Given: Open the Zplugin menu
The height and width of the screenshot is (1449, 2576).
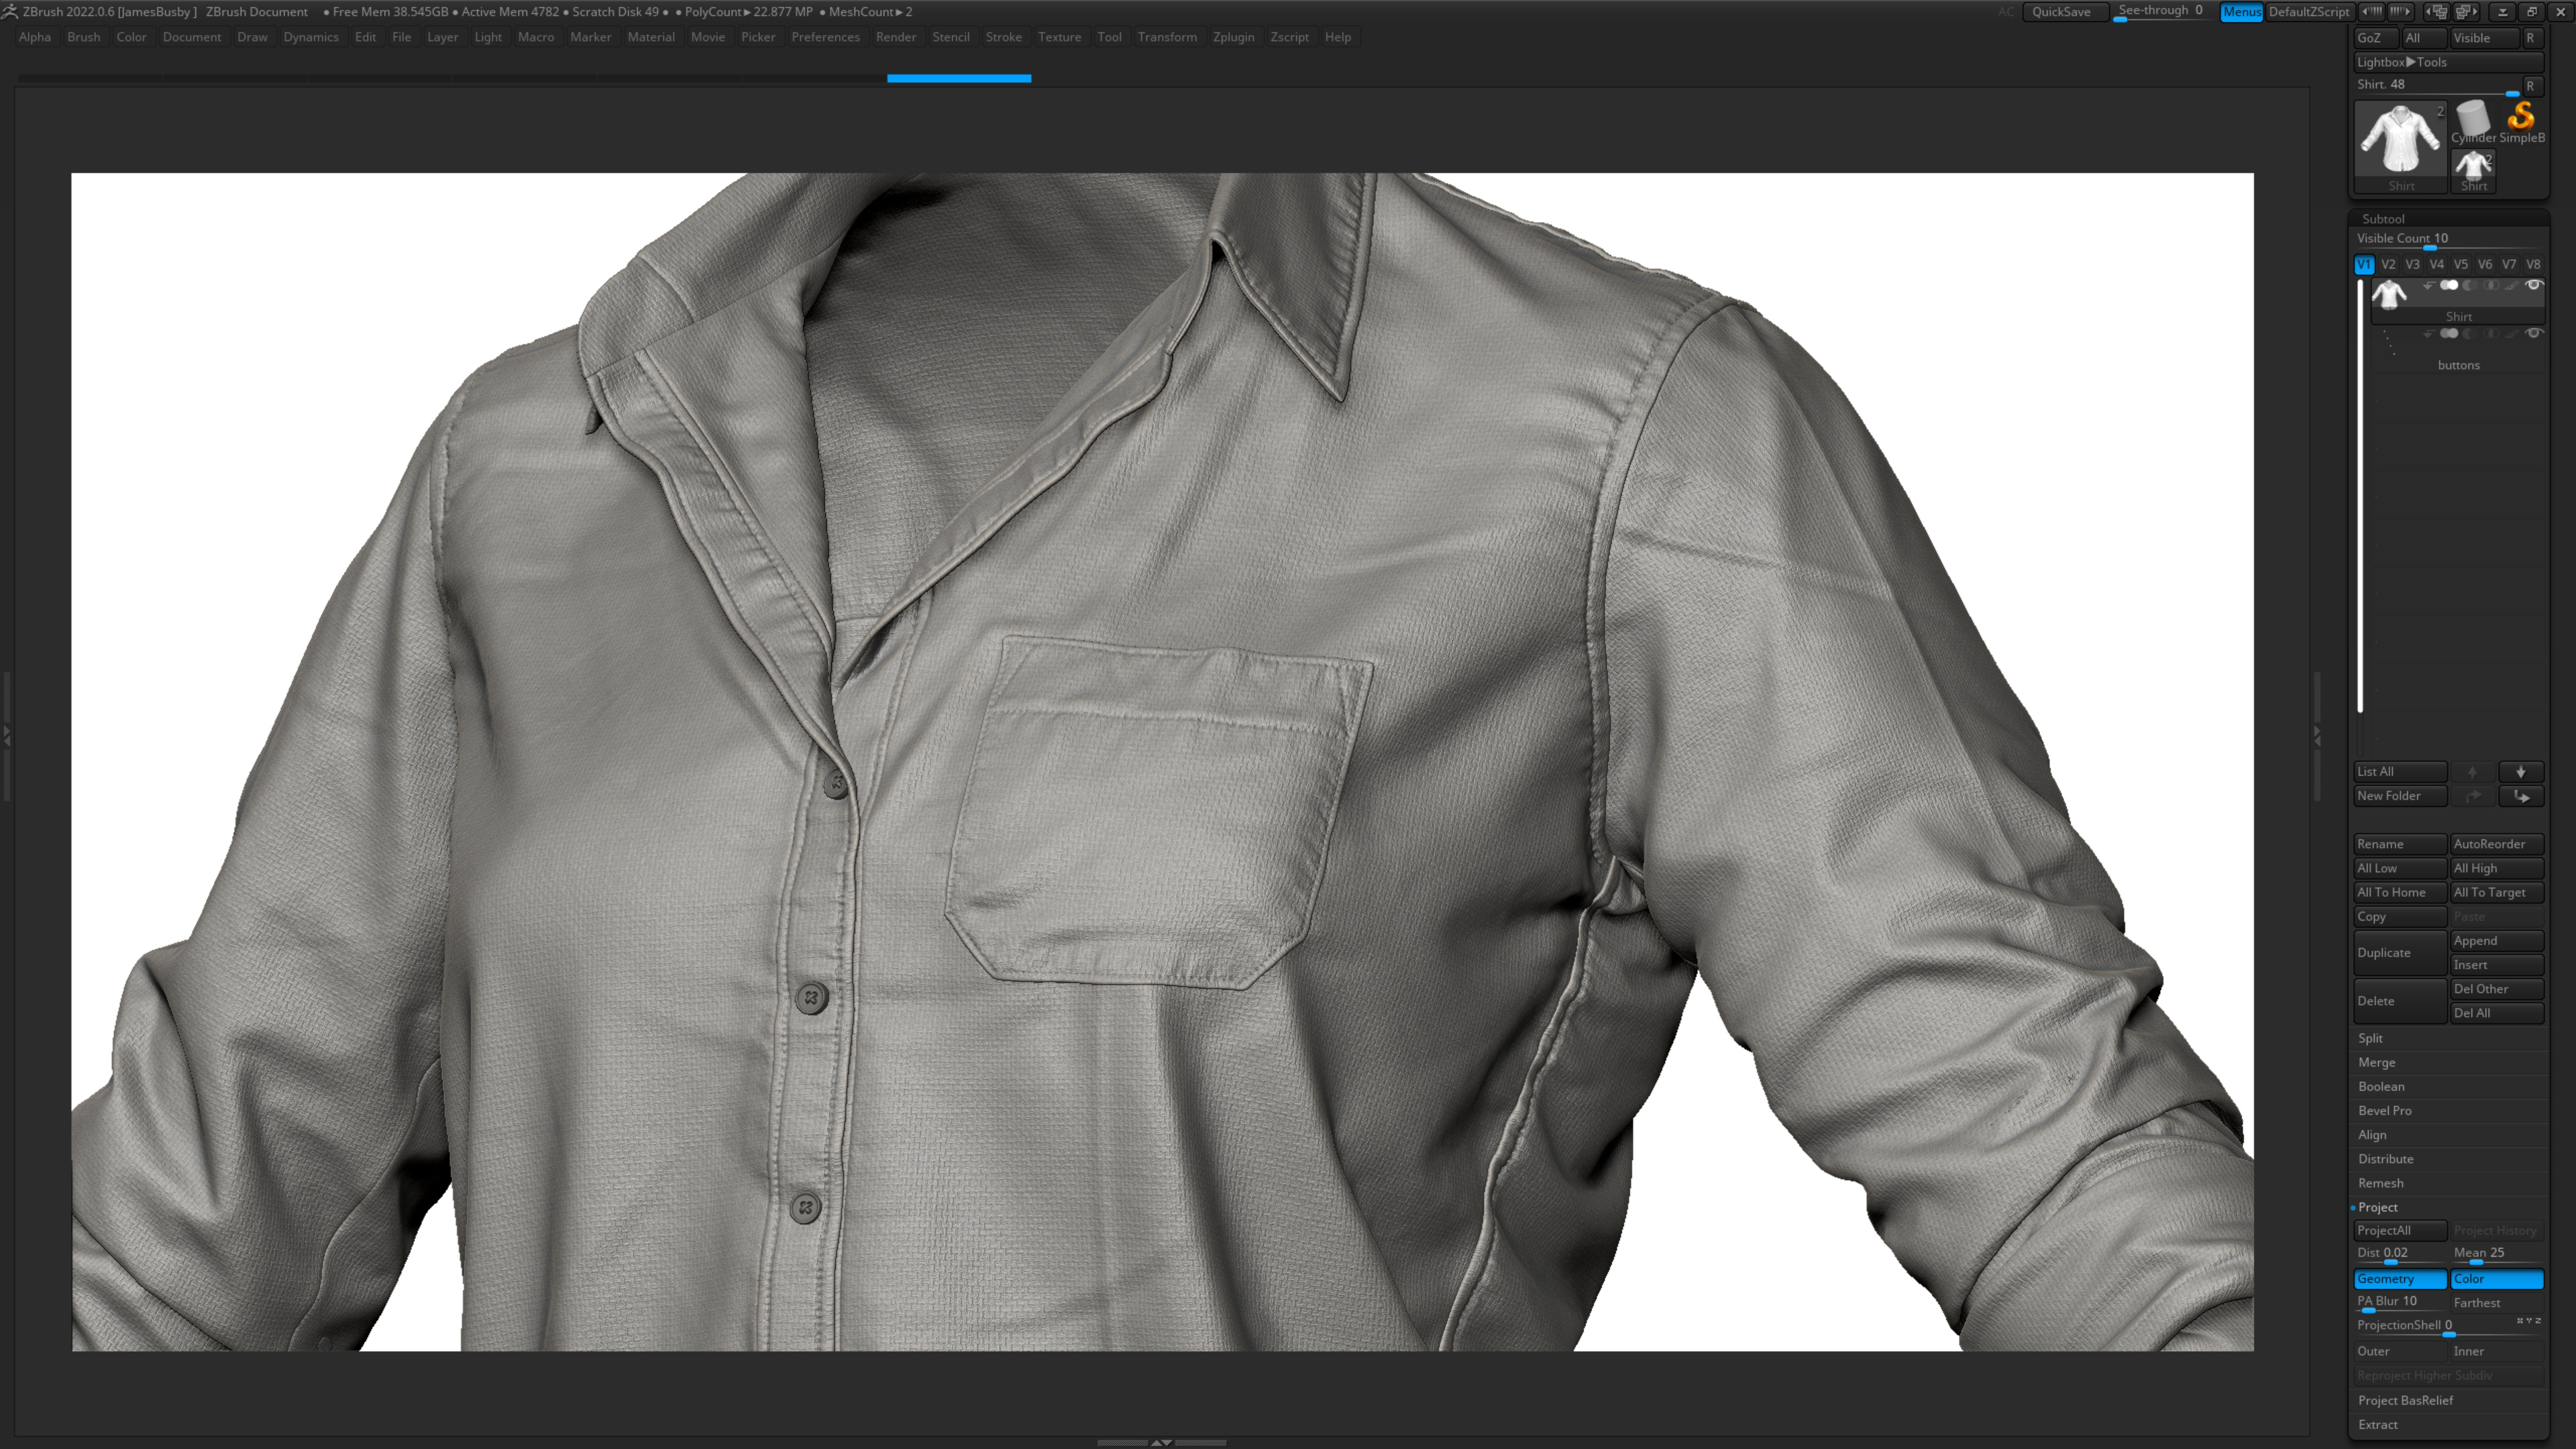Looking at the screenshot, I should [x=1233, y=37].
